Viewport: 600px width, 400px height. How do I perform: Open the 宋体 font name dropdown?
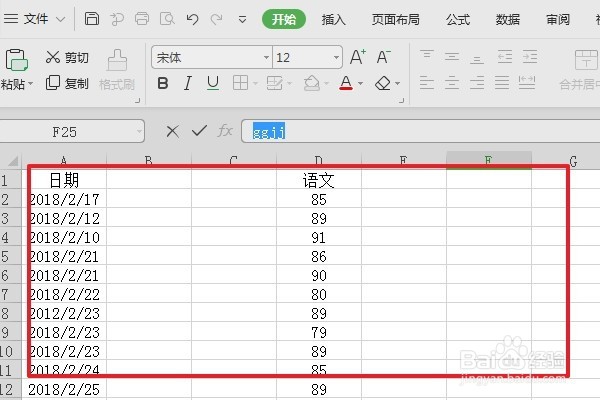click(x=266, y=58)
